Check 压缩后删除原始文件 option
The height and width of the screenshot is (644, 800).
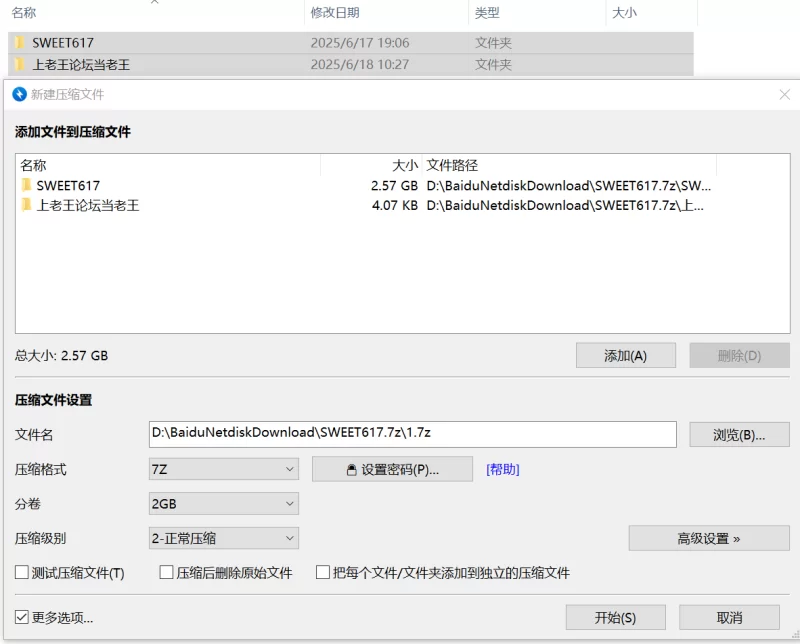pos(166,572)
